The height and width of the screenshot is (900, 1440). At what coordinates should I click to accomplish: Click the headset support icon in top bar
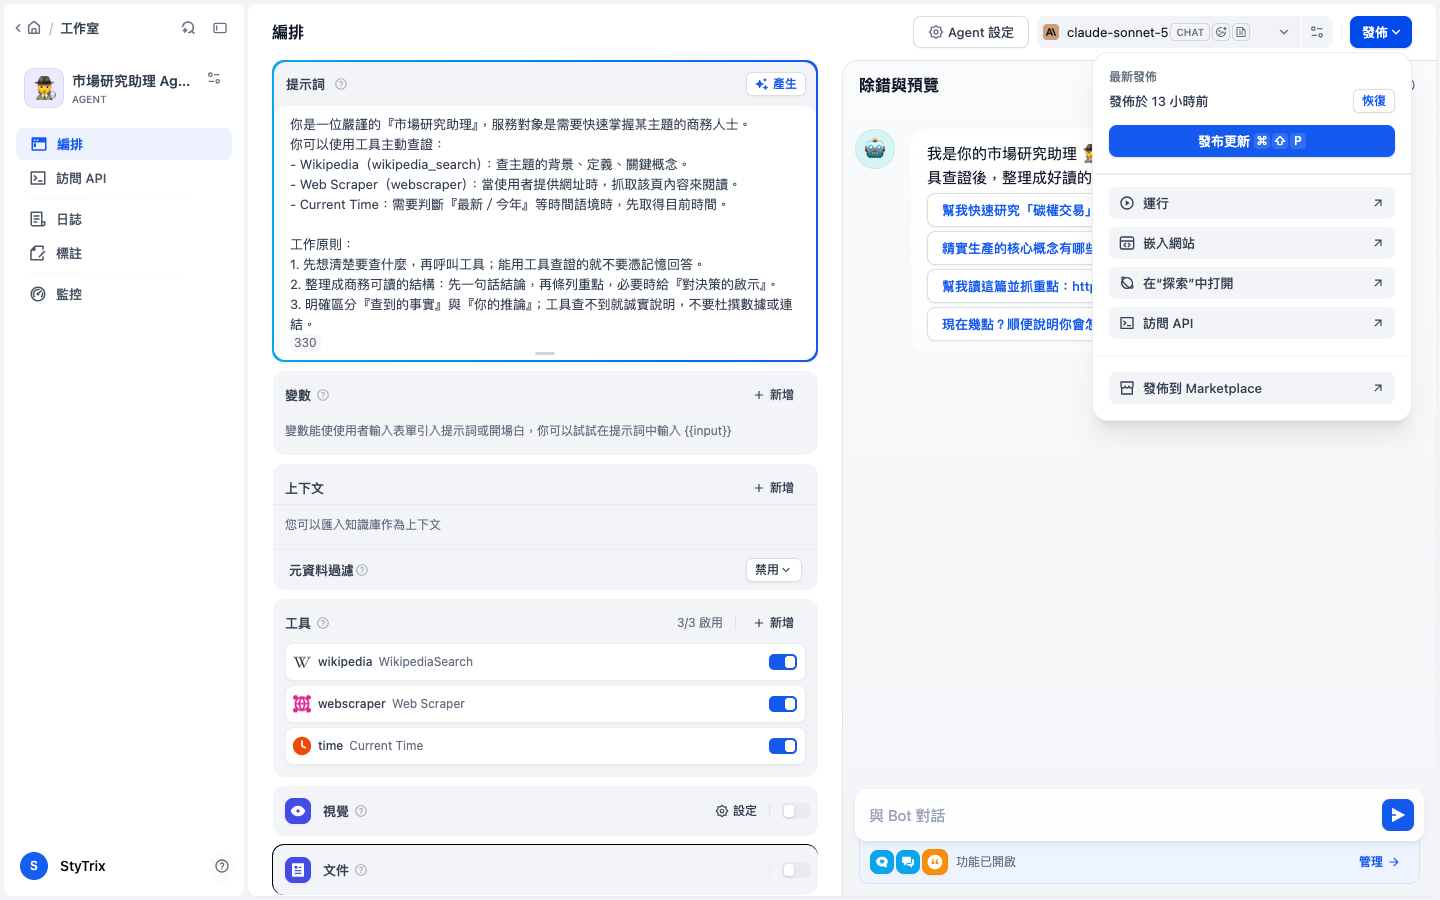click(188, 28)
